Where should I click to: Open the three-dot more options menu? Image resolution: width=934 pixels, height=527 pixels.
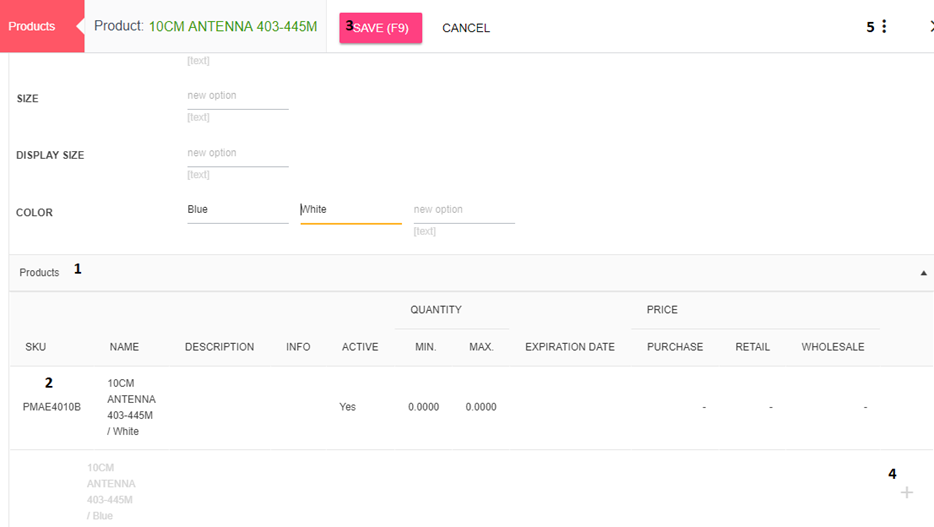pos(884,27)
